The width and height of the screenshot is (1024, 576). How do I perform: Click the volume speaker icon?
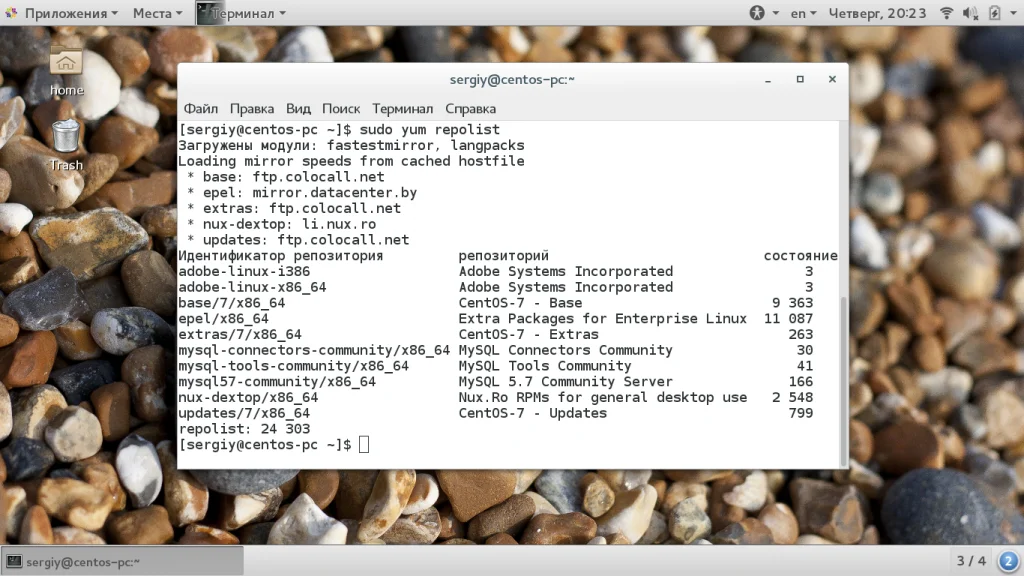point(970,13)
